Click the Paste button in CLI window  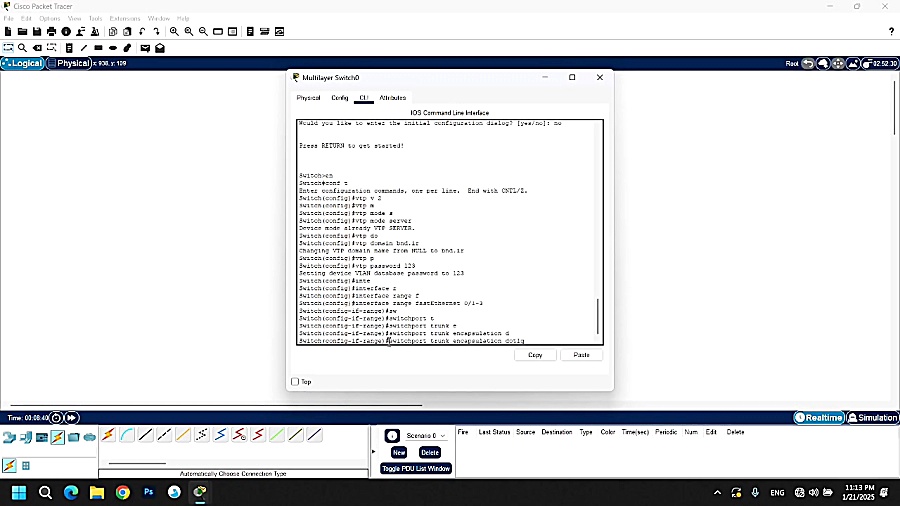[x=581, y=355]
